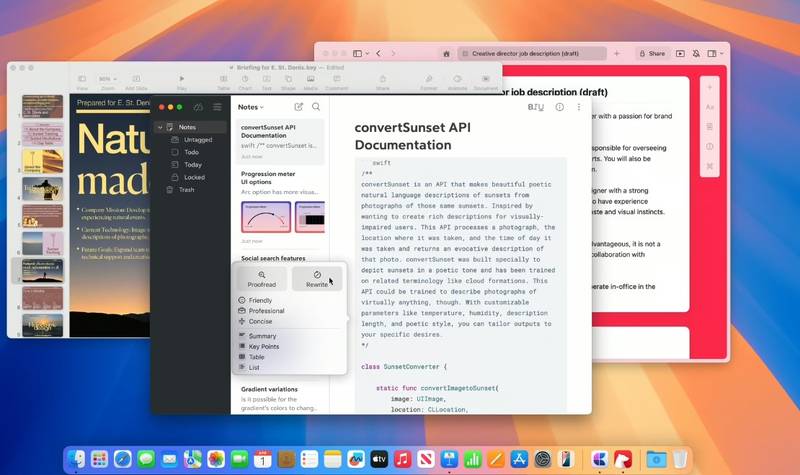Collapse the Notes folder tree
800x475 pixels.
(x=160, y=127)
